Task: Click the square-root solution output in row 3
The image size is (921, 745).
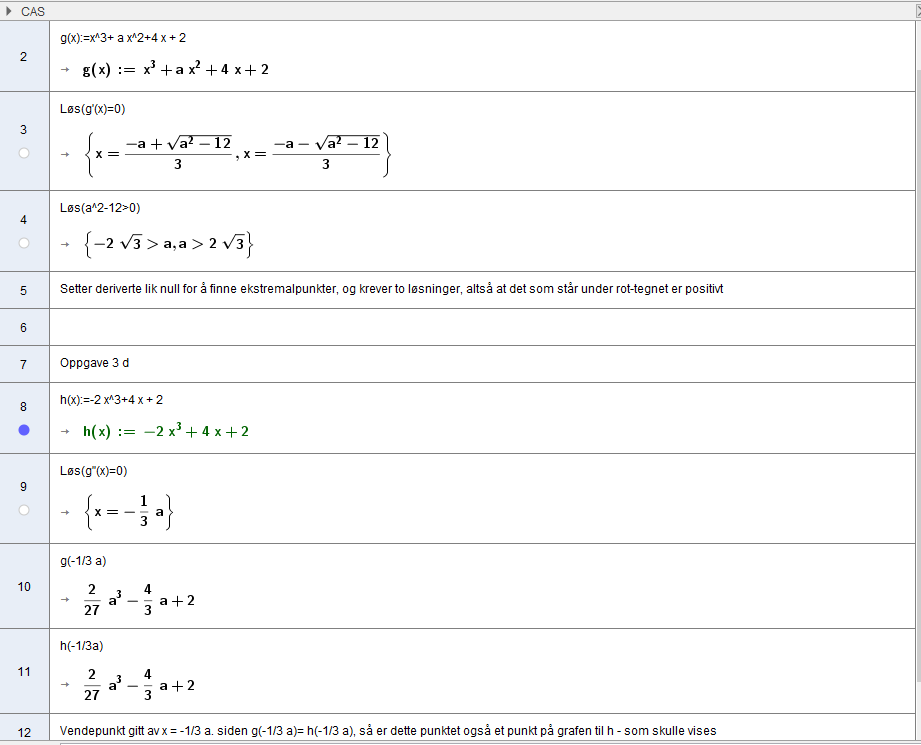Action: [x=237, y=153]
